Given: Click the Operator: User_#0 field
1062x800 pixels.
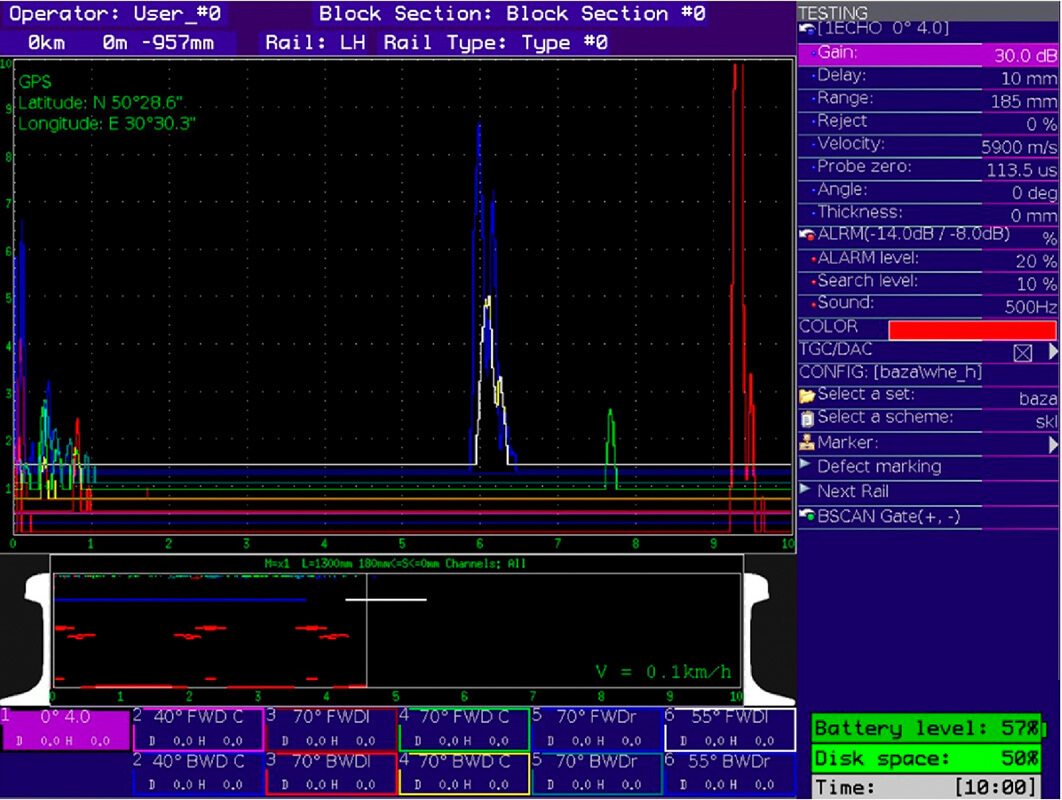Looking at the screenshot, I should pos(114,14).
